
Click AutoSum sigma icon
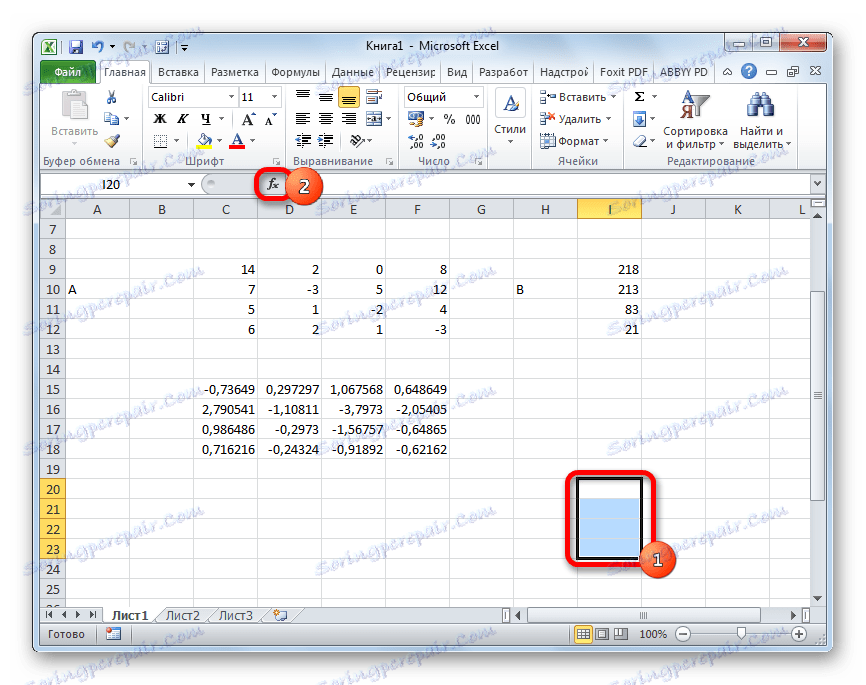point(640,97)
